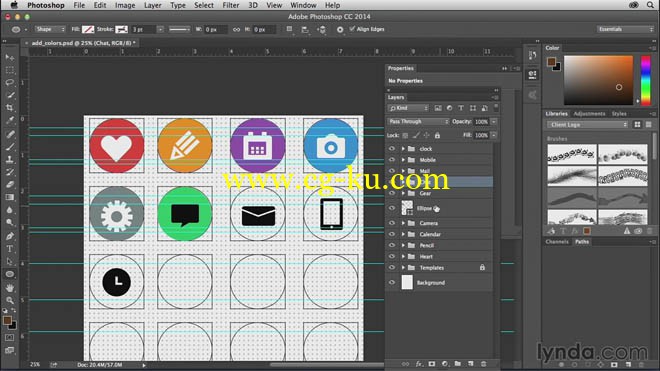Select the Eraser tool

pos(10,184)
